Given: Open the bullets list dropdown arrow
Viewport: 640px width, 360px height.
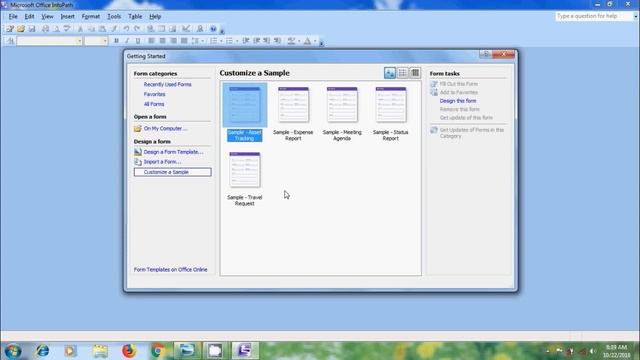Looking at the screenshot, I should [237, 41].
